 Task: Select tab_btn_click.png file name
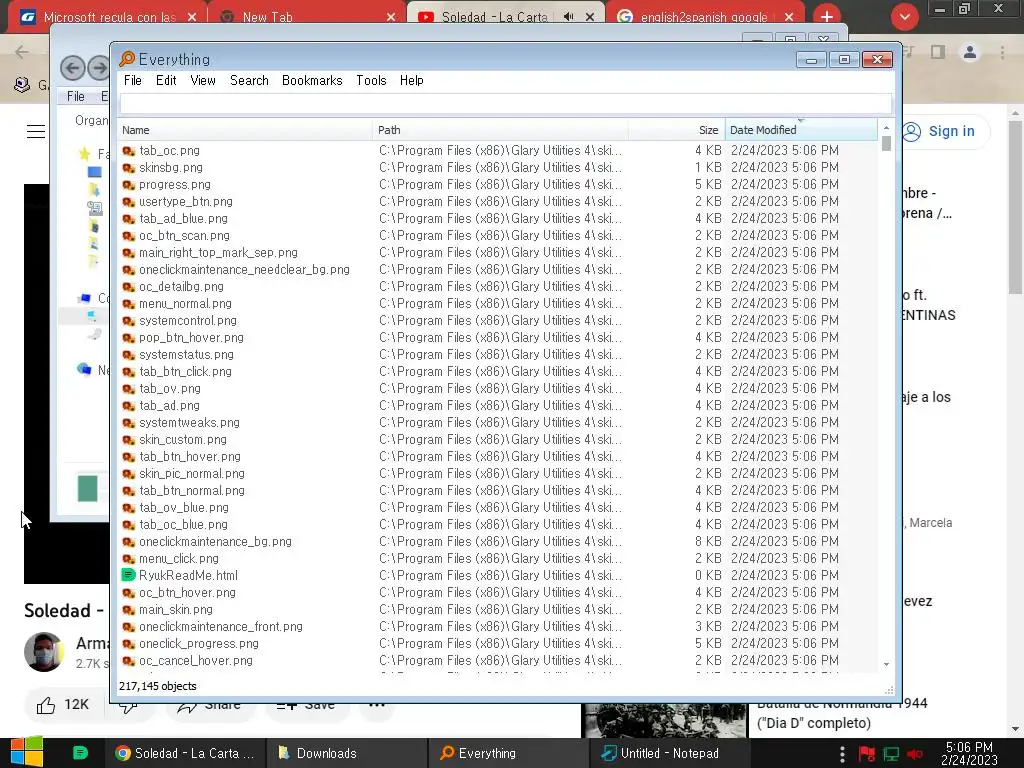point(185,372)
